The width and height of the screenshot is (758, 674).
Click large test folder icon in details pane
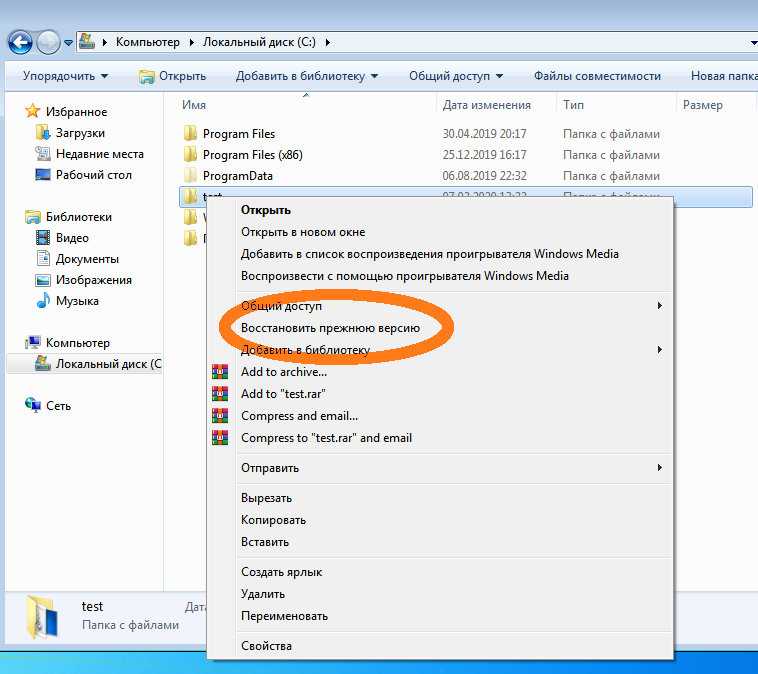click(x=42, y=616)
